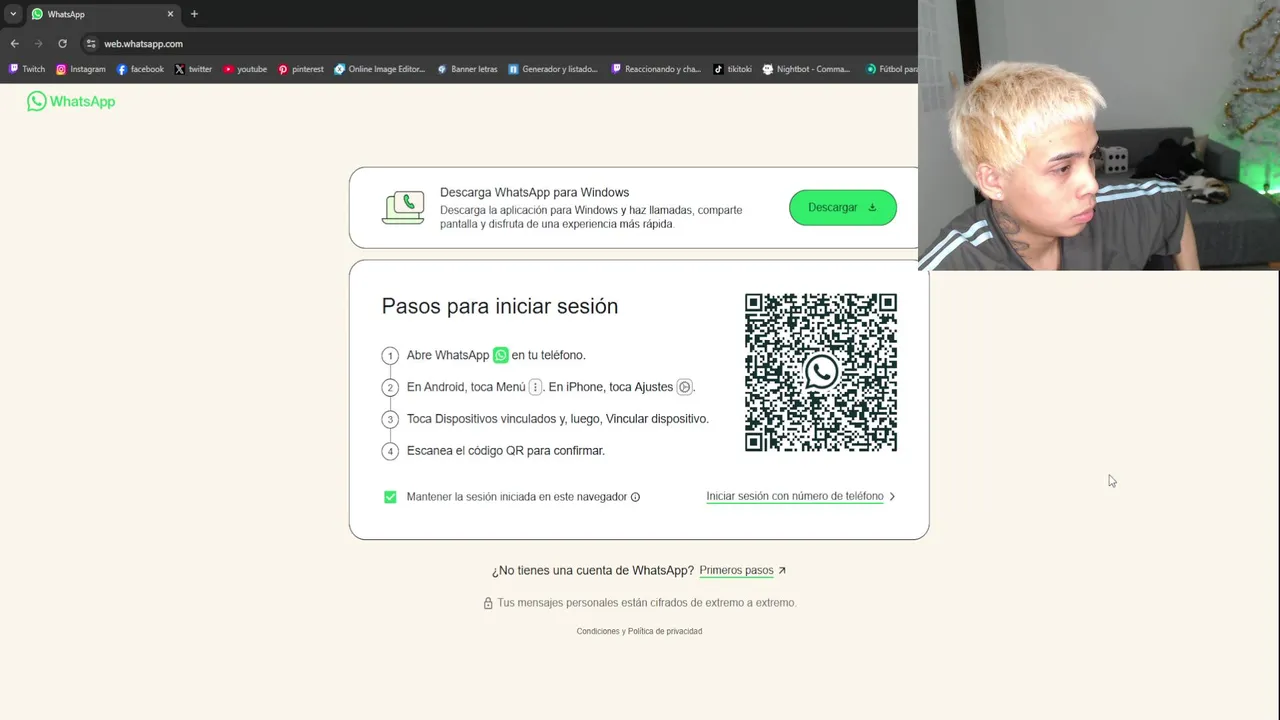This screenshot has height=720, width=1280.
Task: Click the info icon beside Mantener la sesión
Action: pos(635,497)
